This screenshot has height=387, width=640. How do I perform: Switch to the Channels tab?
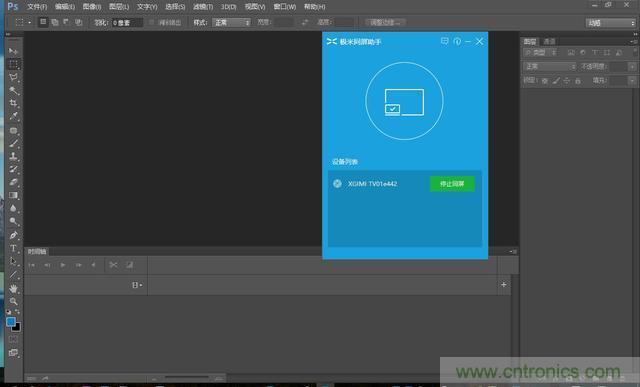tap(549, 41)
